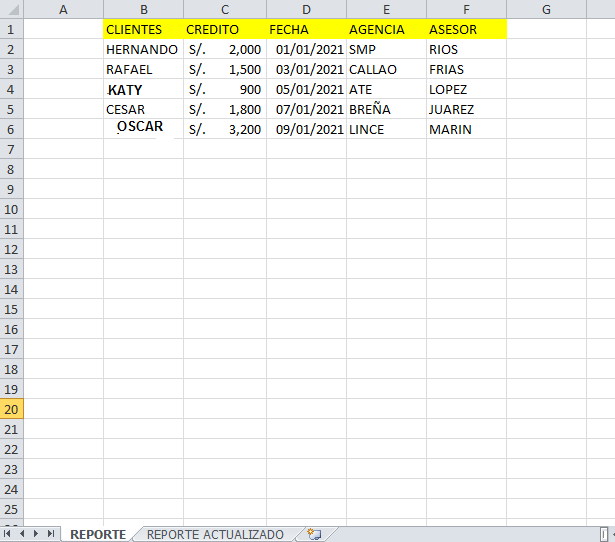Image resolution: width=615 pixels, height=542 pixels.
Task: Select row 25 header
Action: (x=11, y=509)
